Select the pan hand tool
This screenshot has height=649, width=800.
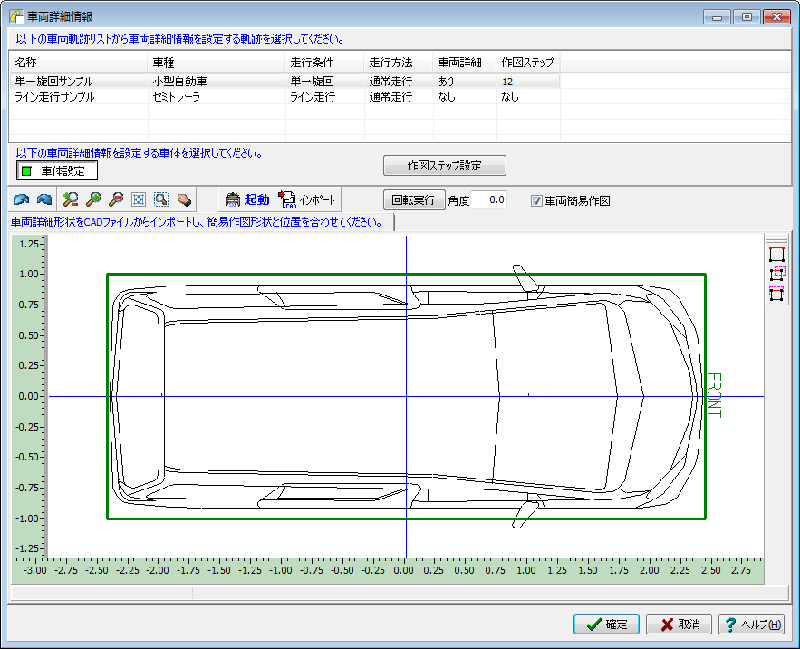click(x=184, y=199)
